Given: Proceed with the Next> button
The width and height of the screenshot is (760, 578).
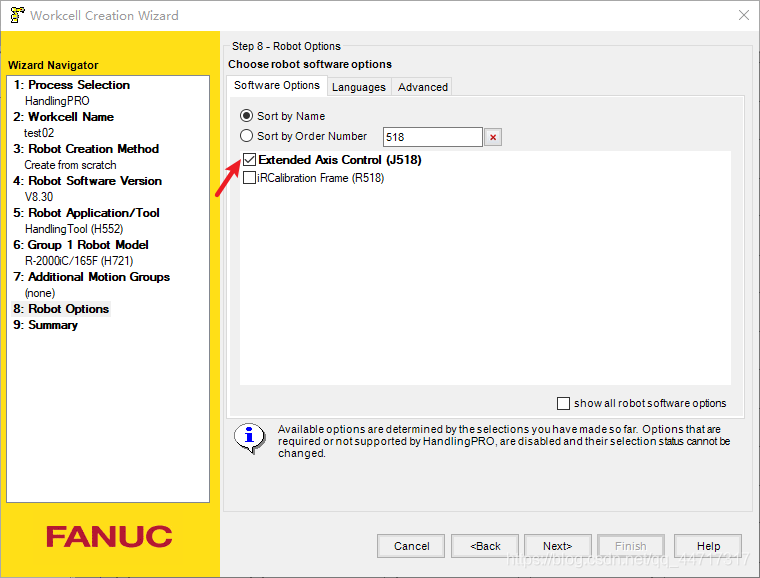Looking at the screenshot, I should (558, 546).
